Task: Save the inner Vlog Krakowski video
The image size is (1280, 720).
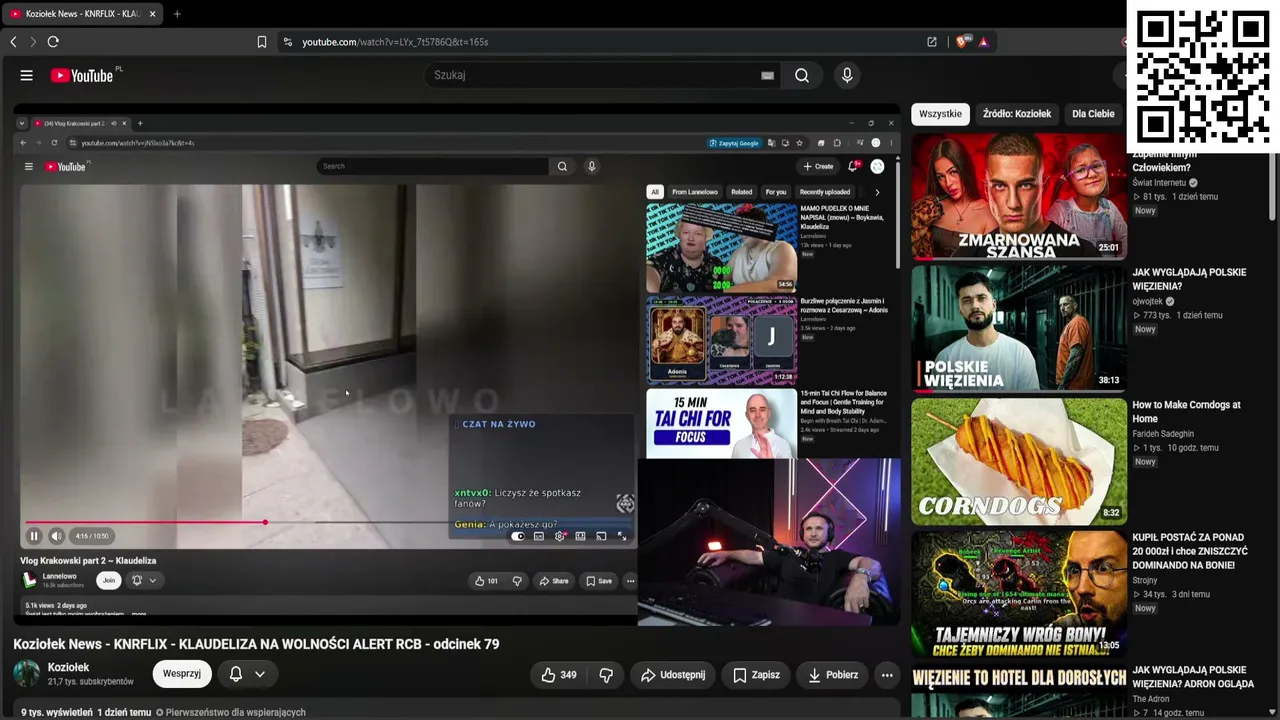Action: click(x=599, y=581)
